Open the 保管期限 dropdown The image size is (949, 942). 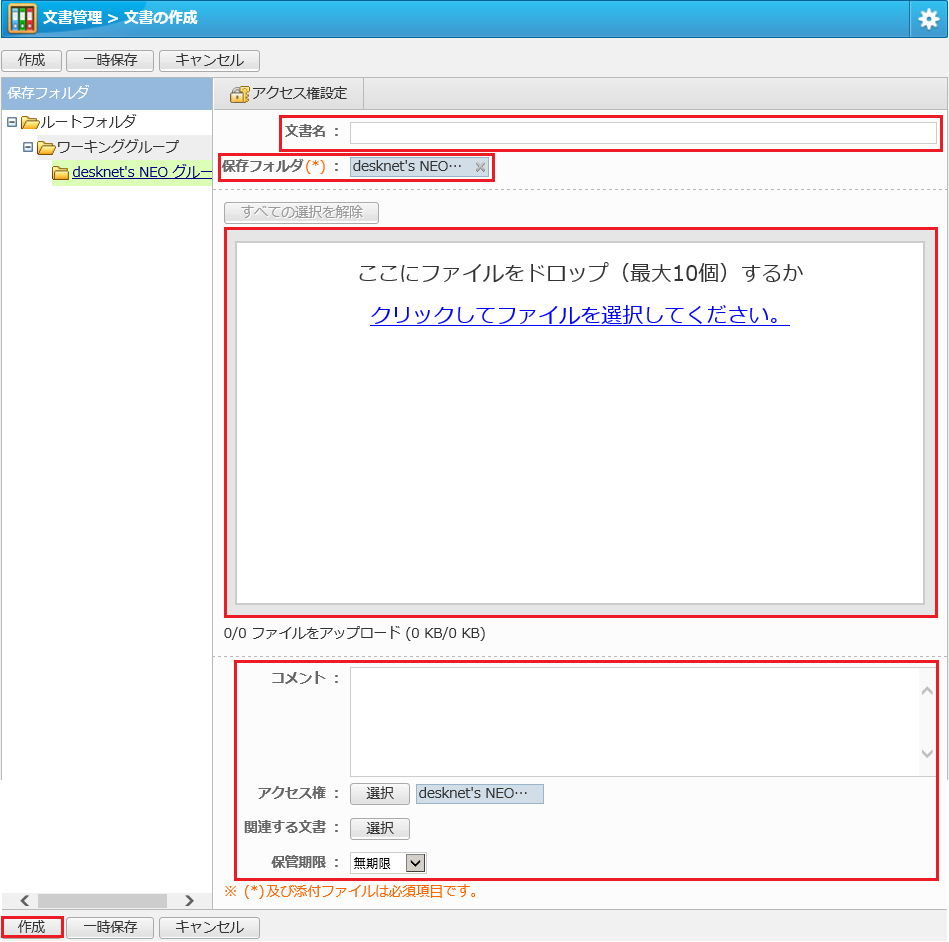(388, 863)
